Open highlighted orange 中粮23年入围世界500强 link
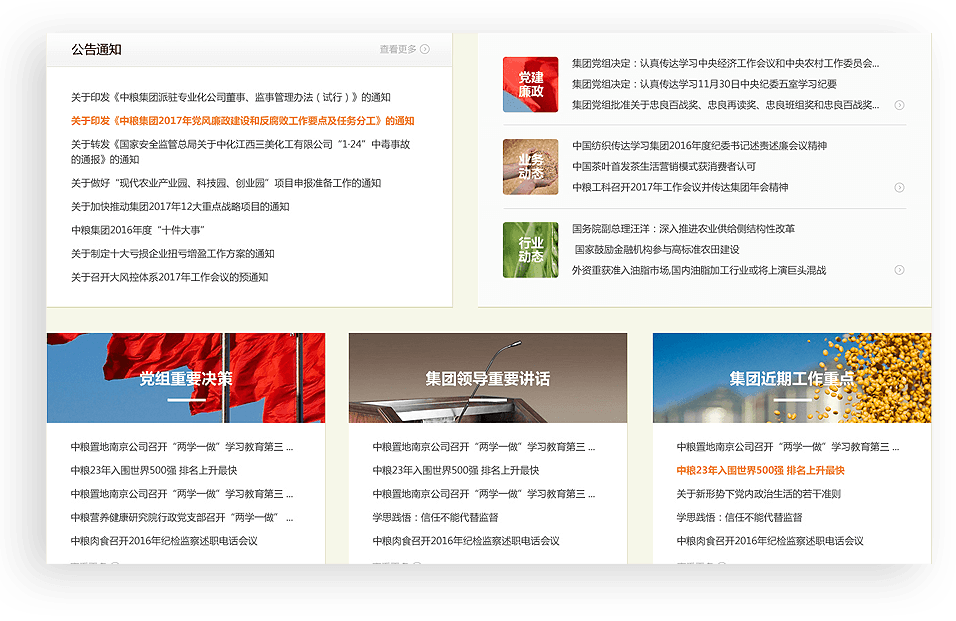The height and width of the screenshot is (621, 956). point(760,470)
